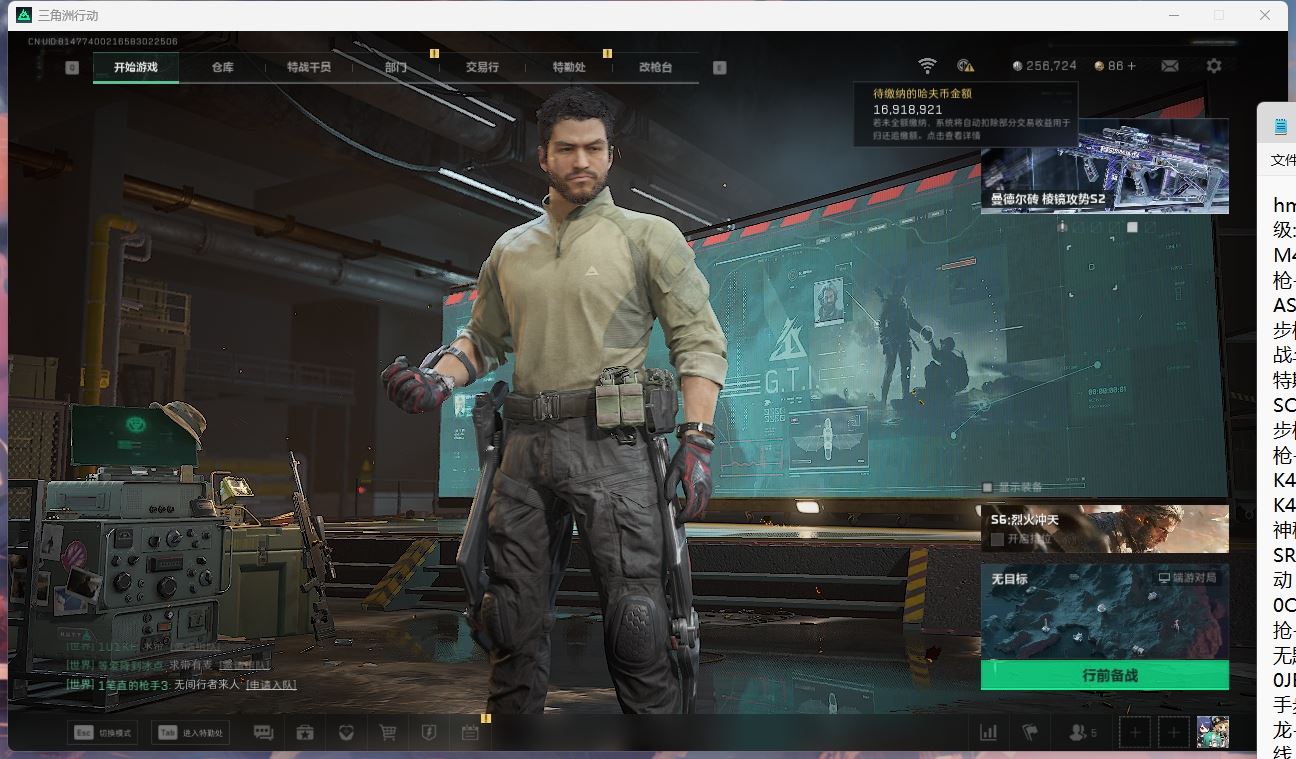This screenshot has height=759, width=1296.
Task: Open the bar chart statistics icon
Action: click(988, 733)
